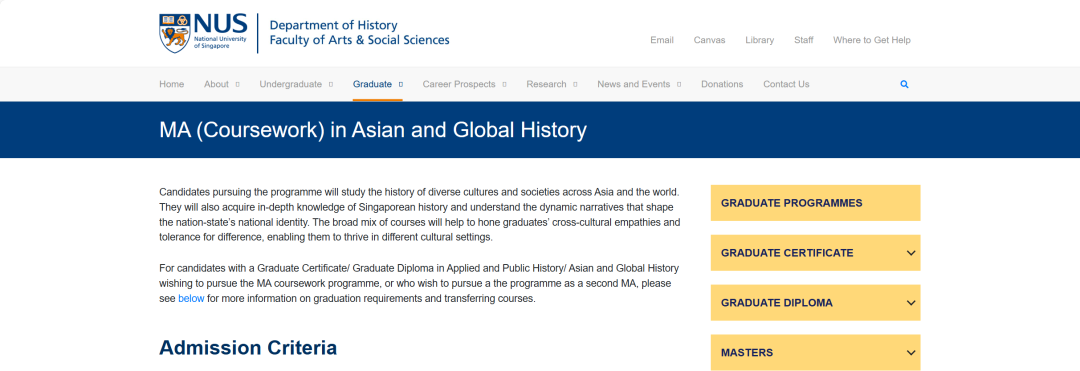Open the search magnifier icon
This screenshot has height=371, width=1080.
pos(904,85)
